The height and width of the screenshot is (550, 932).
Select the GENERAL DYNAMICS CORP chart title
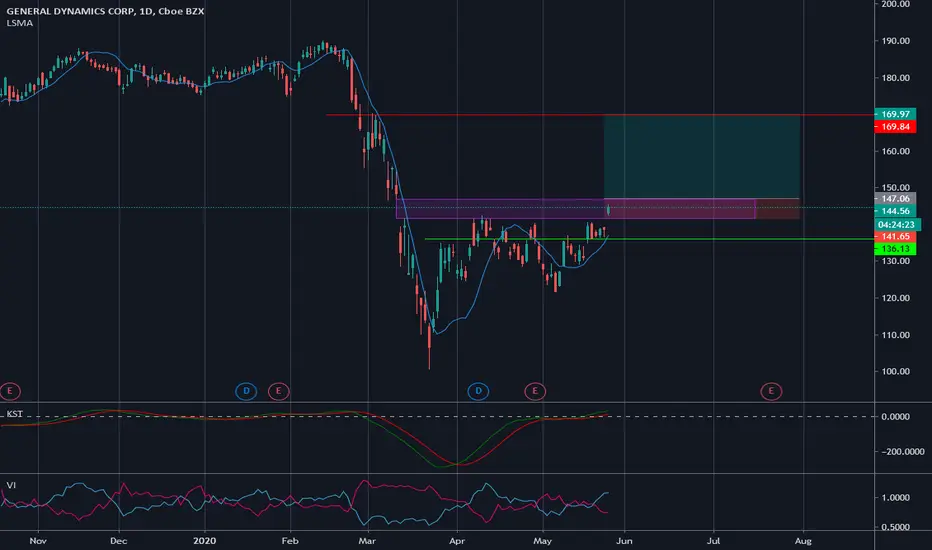(x=105, y=11)
